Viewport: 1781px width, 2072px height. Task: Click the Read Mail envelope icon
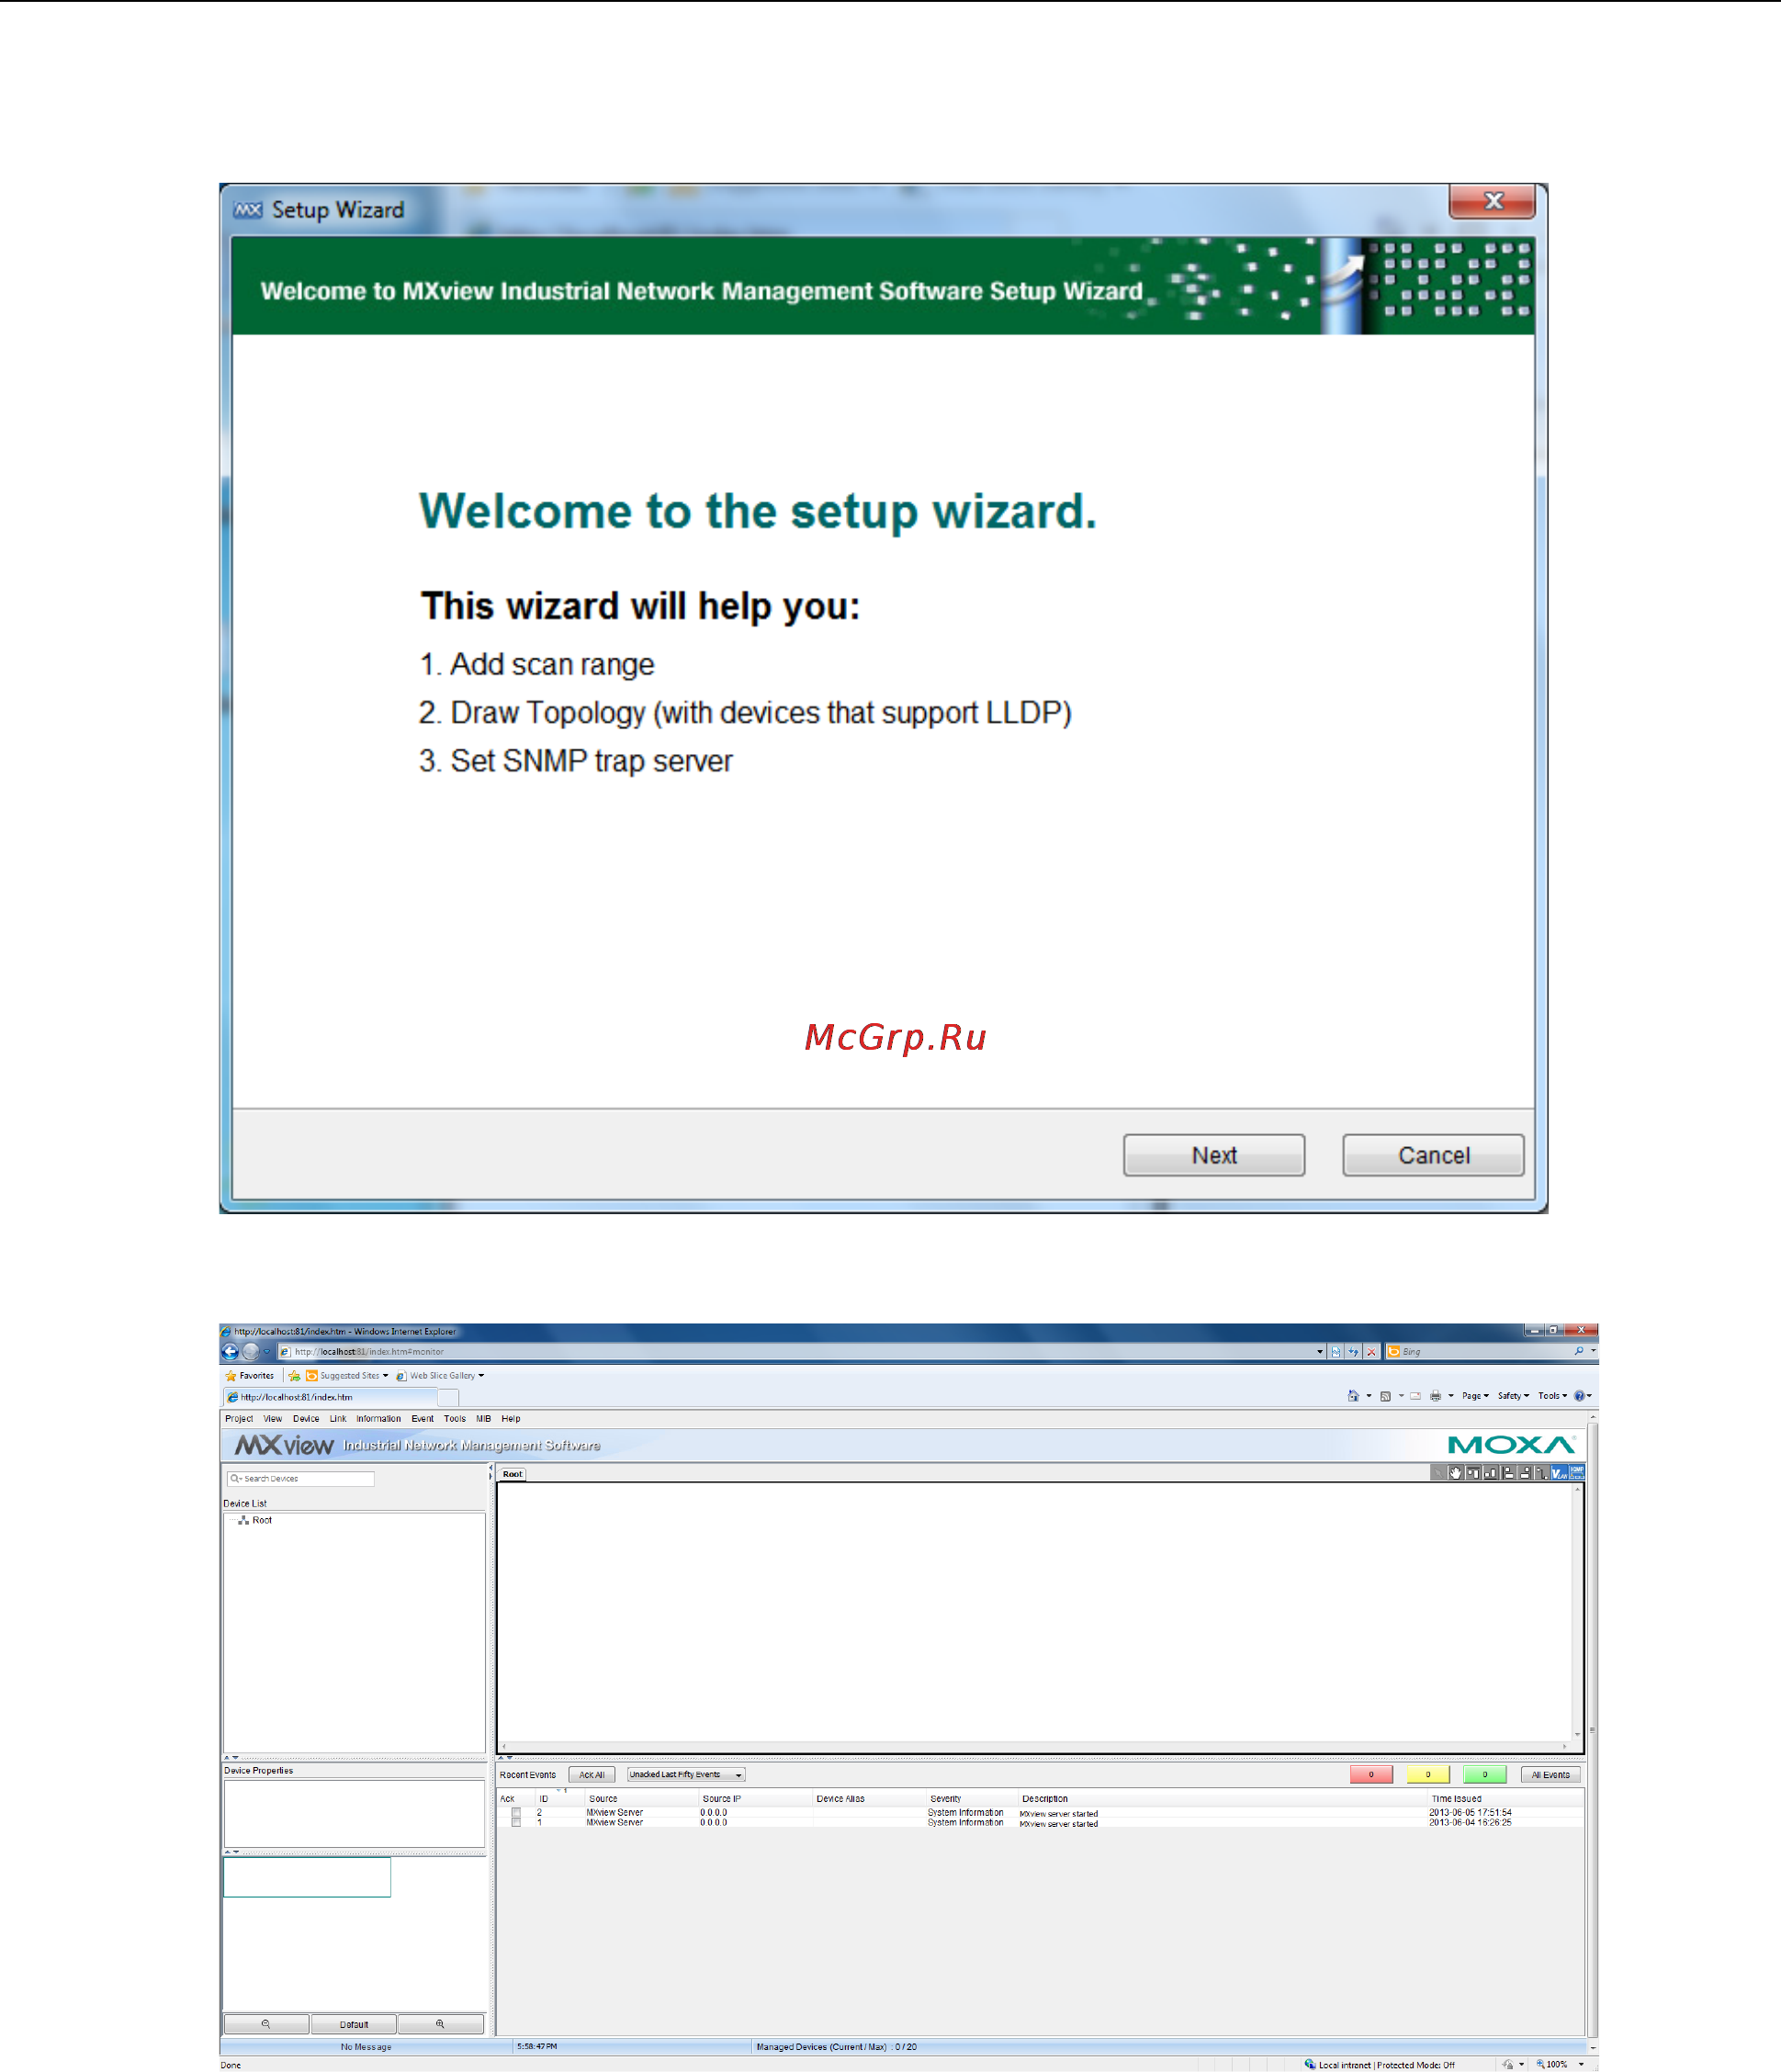pos(1416,1396)
